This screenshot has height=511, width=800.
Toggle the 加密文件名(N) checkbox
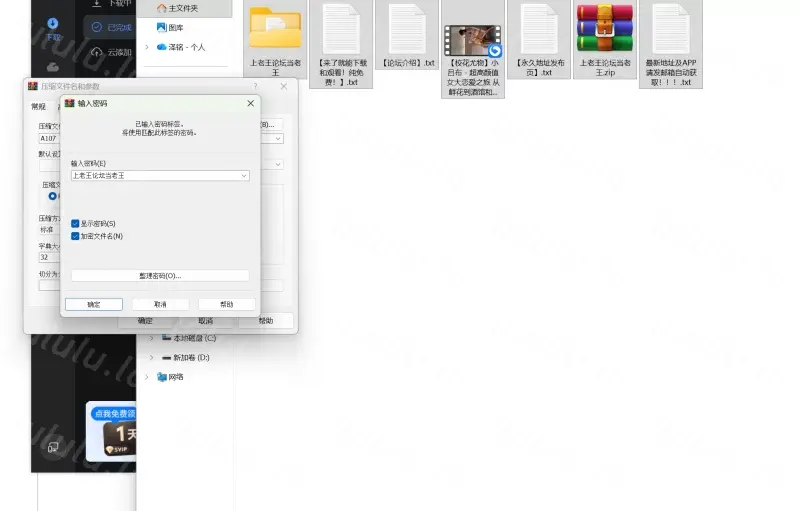click(75, 236)
